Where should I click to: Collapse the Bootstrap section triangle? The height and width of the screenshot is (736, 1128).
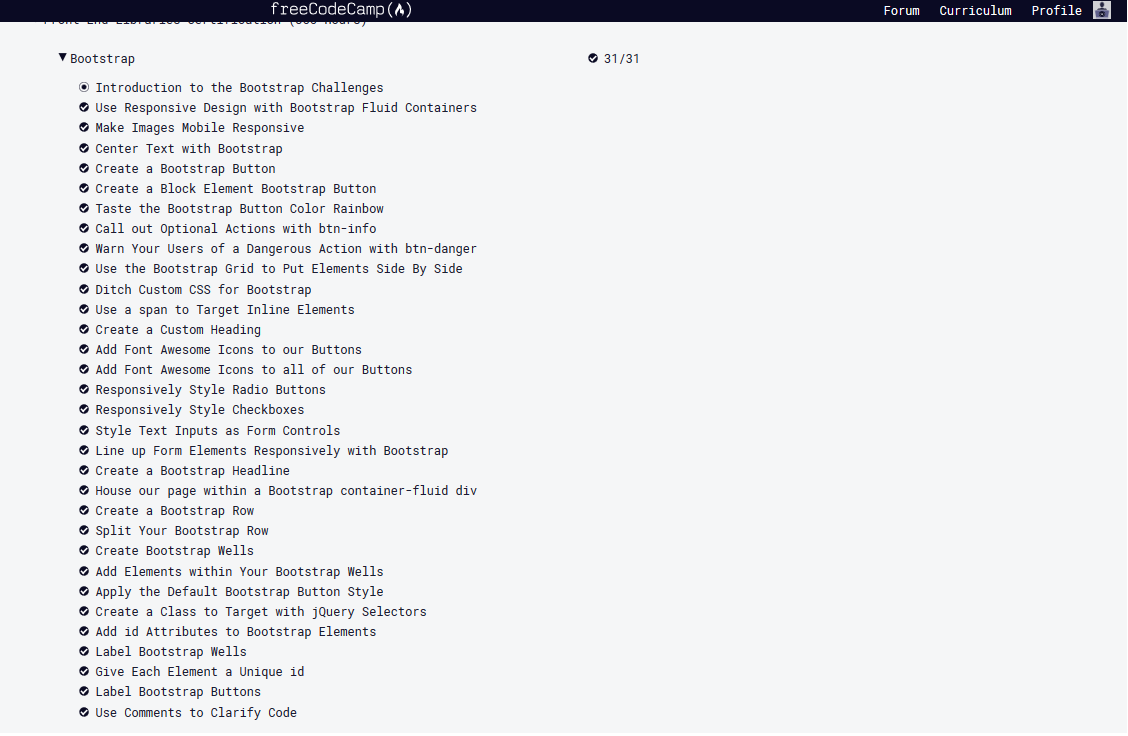(x=63, y=58)
